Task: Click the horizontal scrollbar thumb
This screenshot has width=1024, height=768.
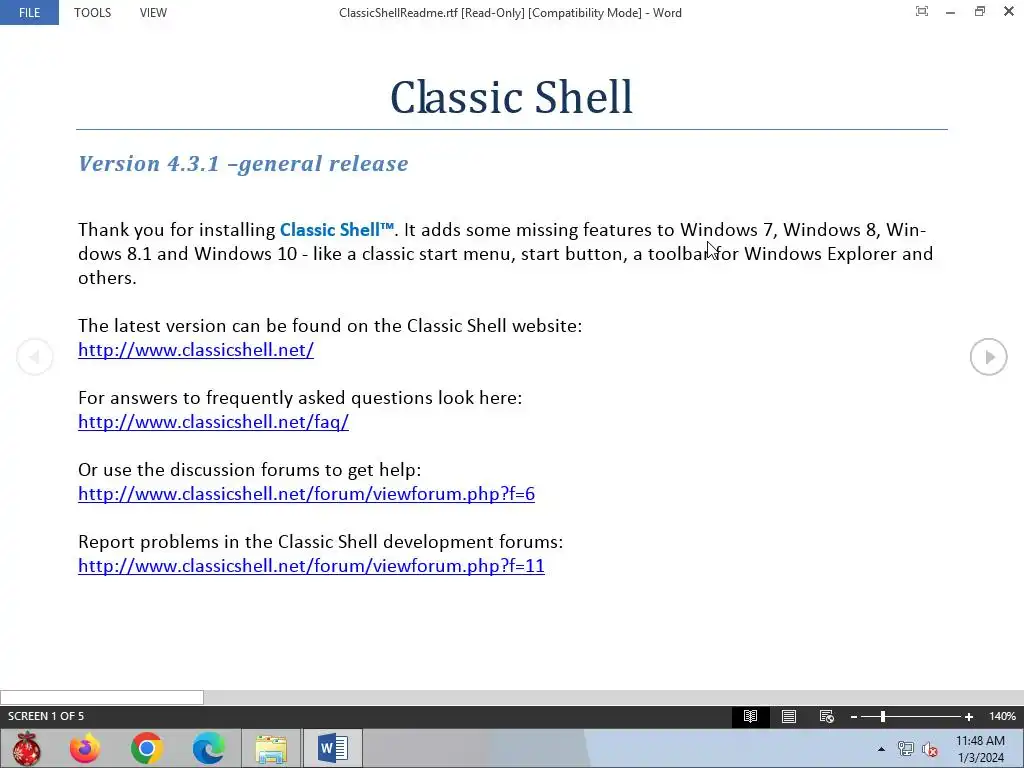Action: point(102,697)
